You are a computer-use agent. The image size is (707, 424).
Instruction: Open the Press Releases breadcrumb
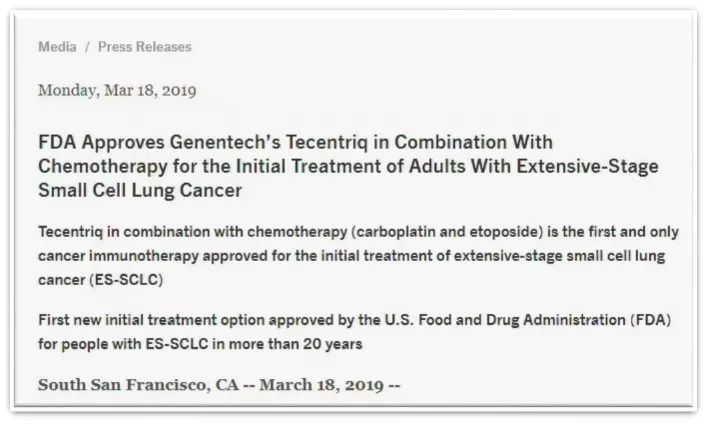click(x=144, y=47)
